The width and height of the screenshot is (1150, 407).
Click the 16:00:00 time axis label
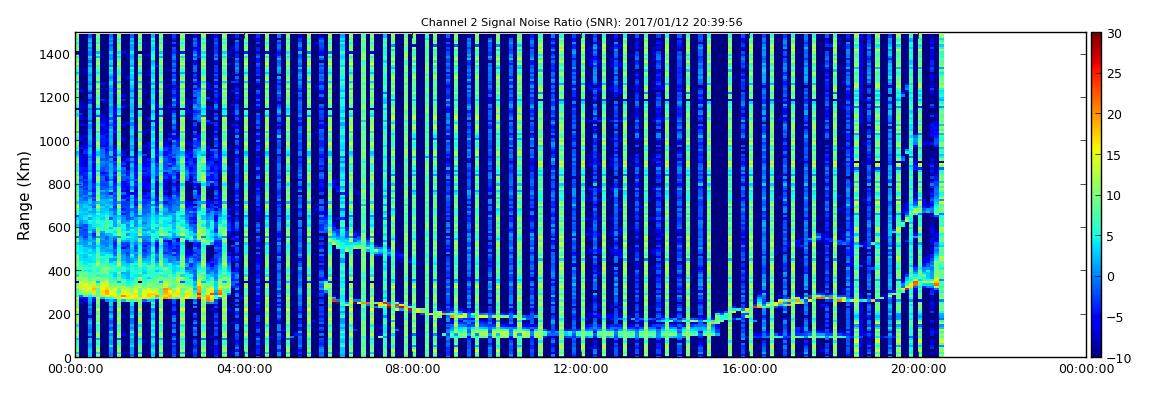748,370
